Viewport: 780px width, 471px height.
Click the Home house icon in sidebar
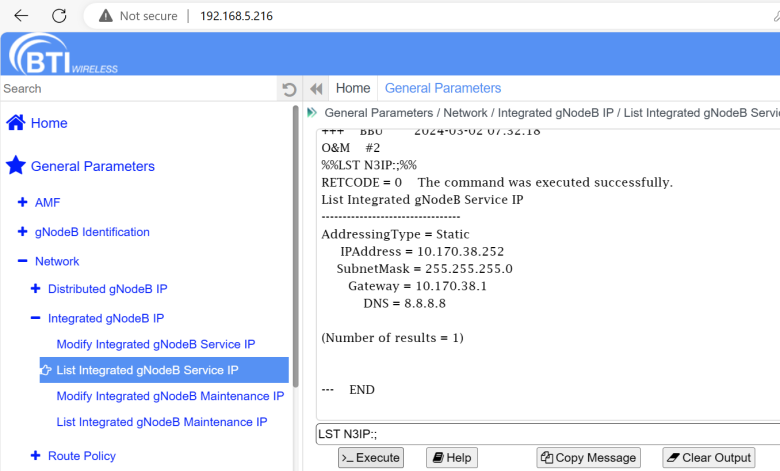click(x=16, y=123)
